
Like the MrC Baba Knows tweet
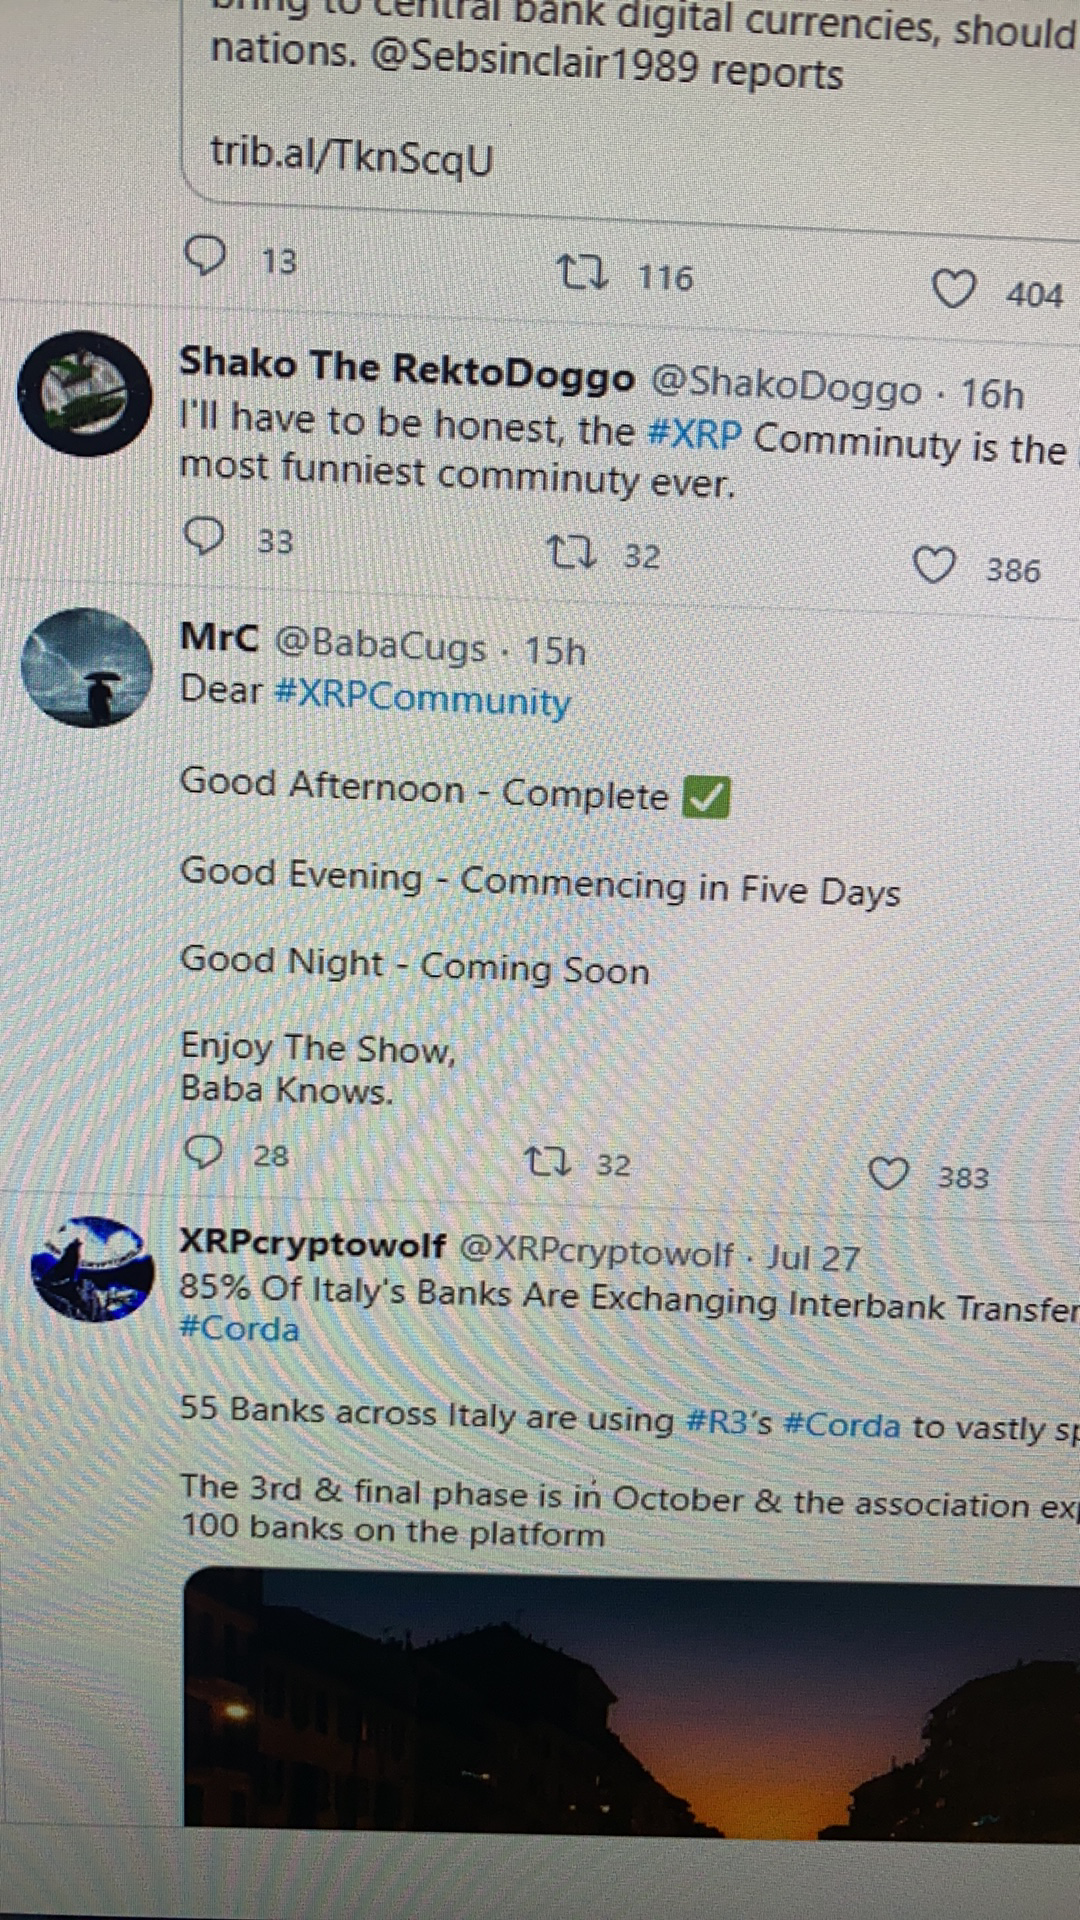tap(888, 1174)
